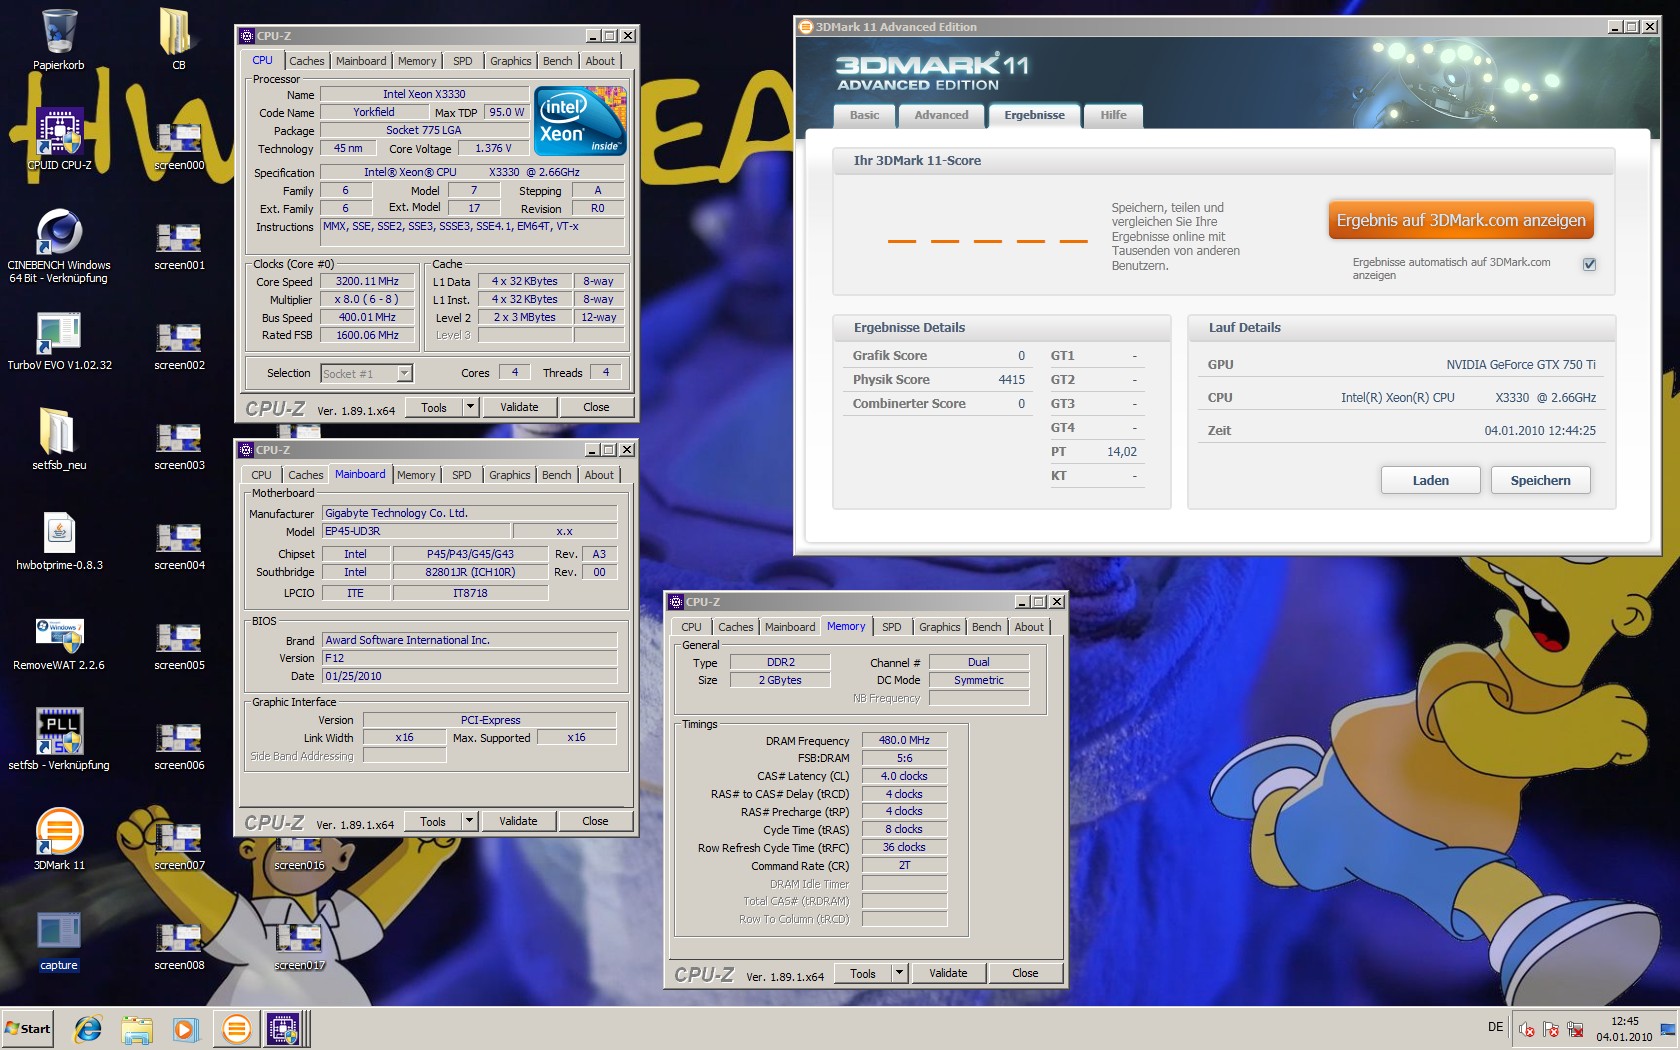The width and height of the screenshot is (1680, 1050).
Task: Toggle automatic 3DMark.com results display checkbox
Action: pos(1589,264)
